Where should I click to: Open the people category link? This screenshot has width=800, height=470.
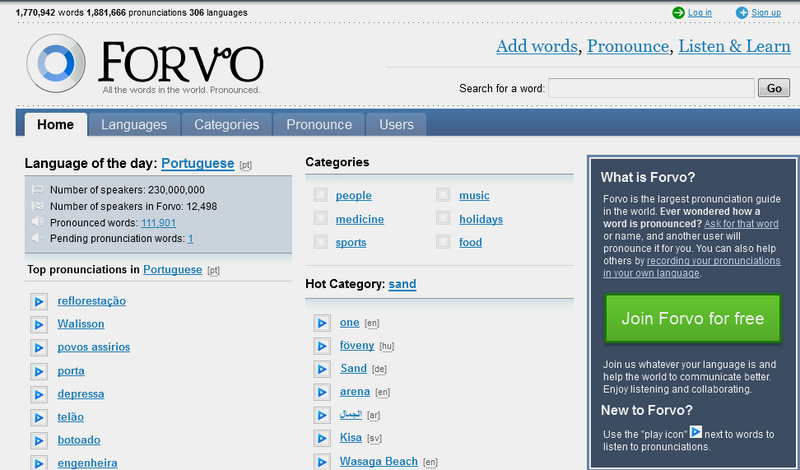[x=354, y=195]
